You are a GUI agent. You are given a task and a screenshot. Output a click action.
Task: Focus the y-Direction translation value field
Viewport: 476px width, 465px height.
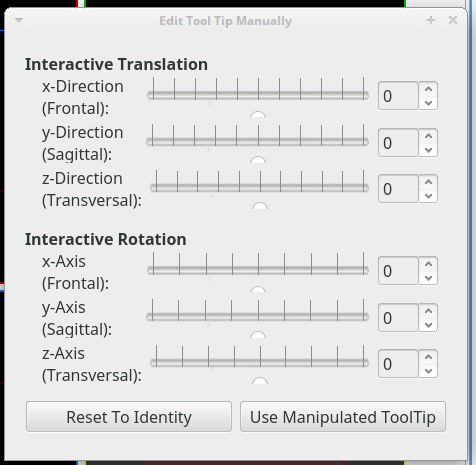coord(398,143)
